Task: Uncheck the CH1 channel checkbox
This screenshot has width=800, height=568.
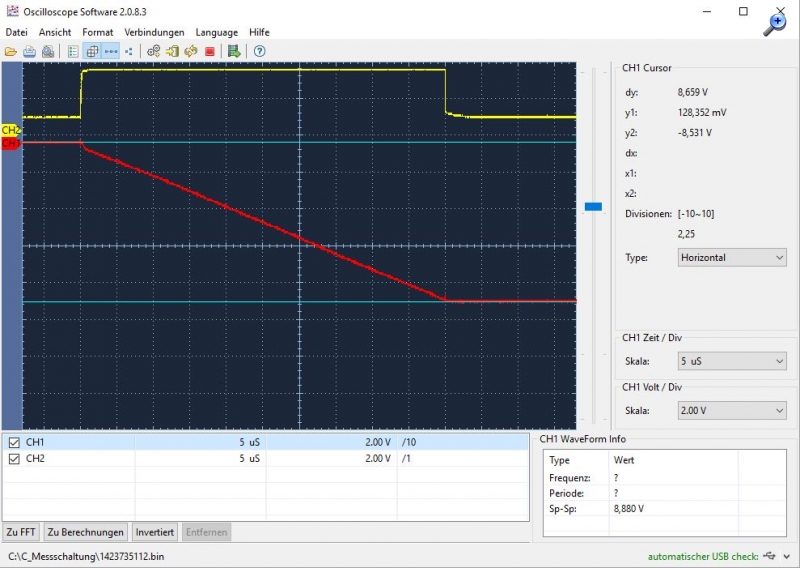Action: click(14, 442)
